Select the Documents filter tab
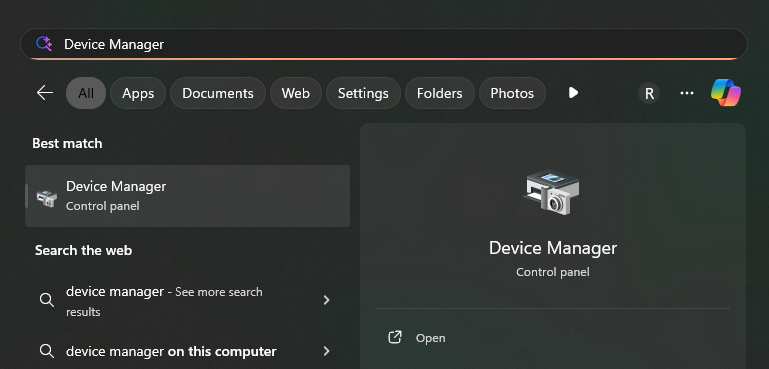This screenshot has height=369, width=769. click(218, 93)
